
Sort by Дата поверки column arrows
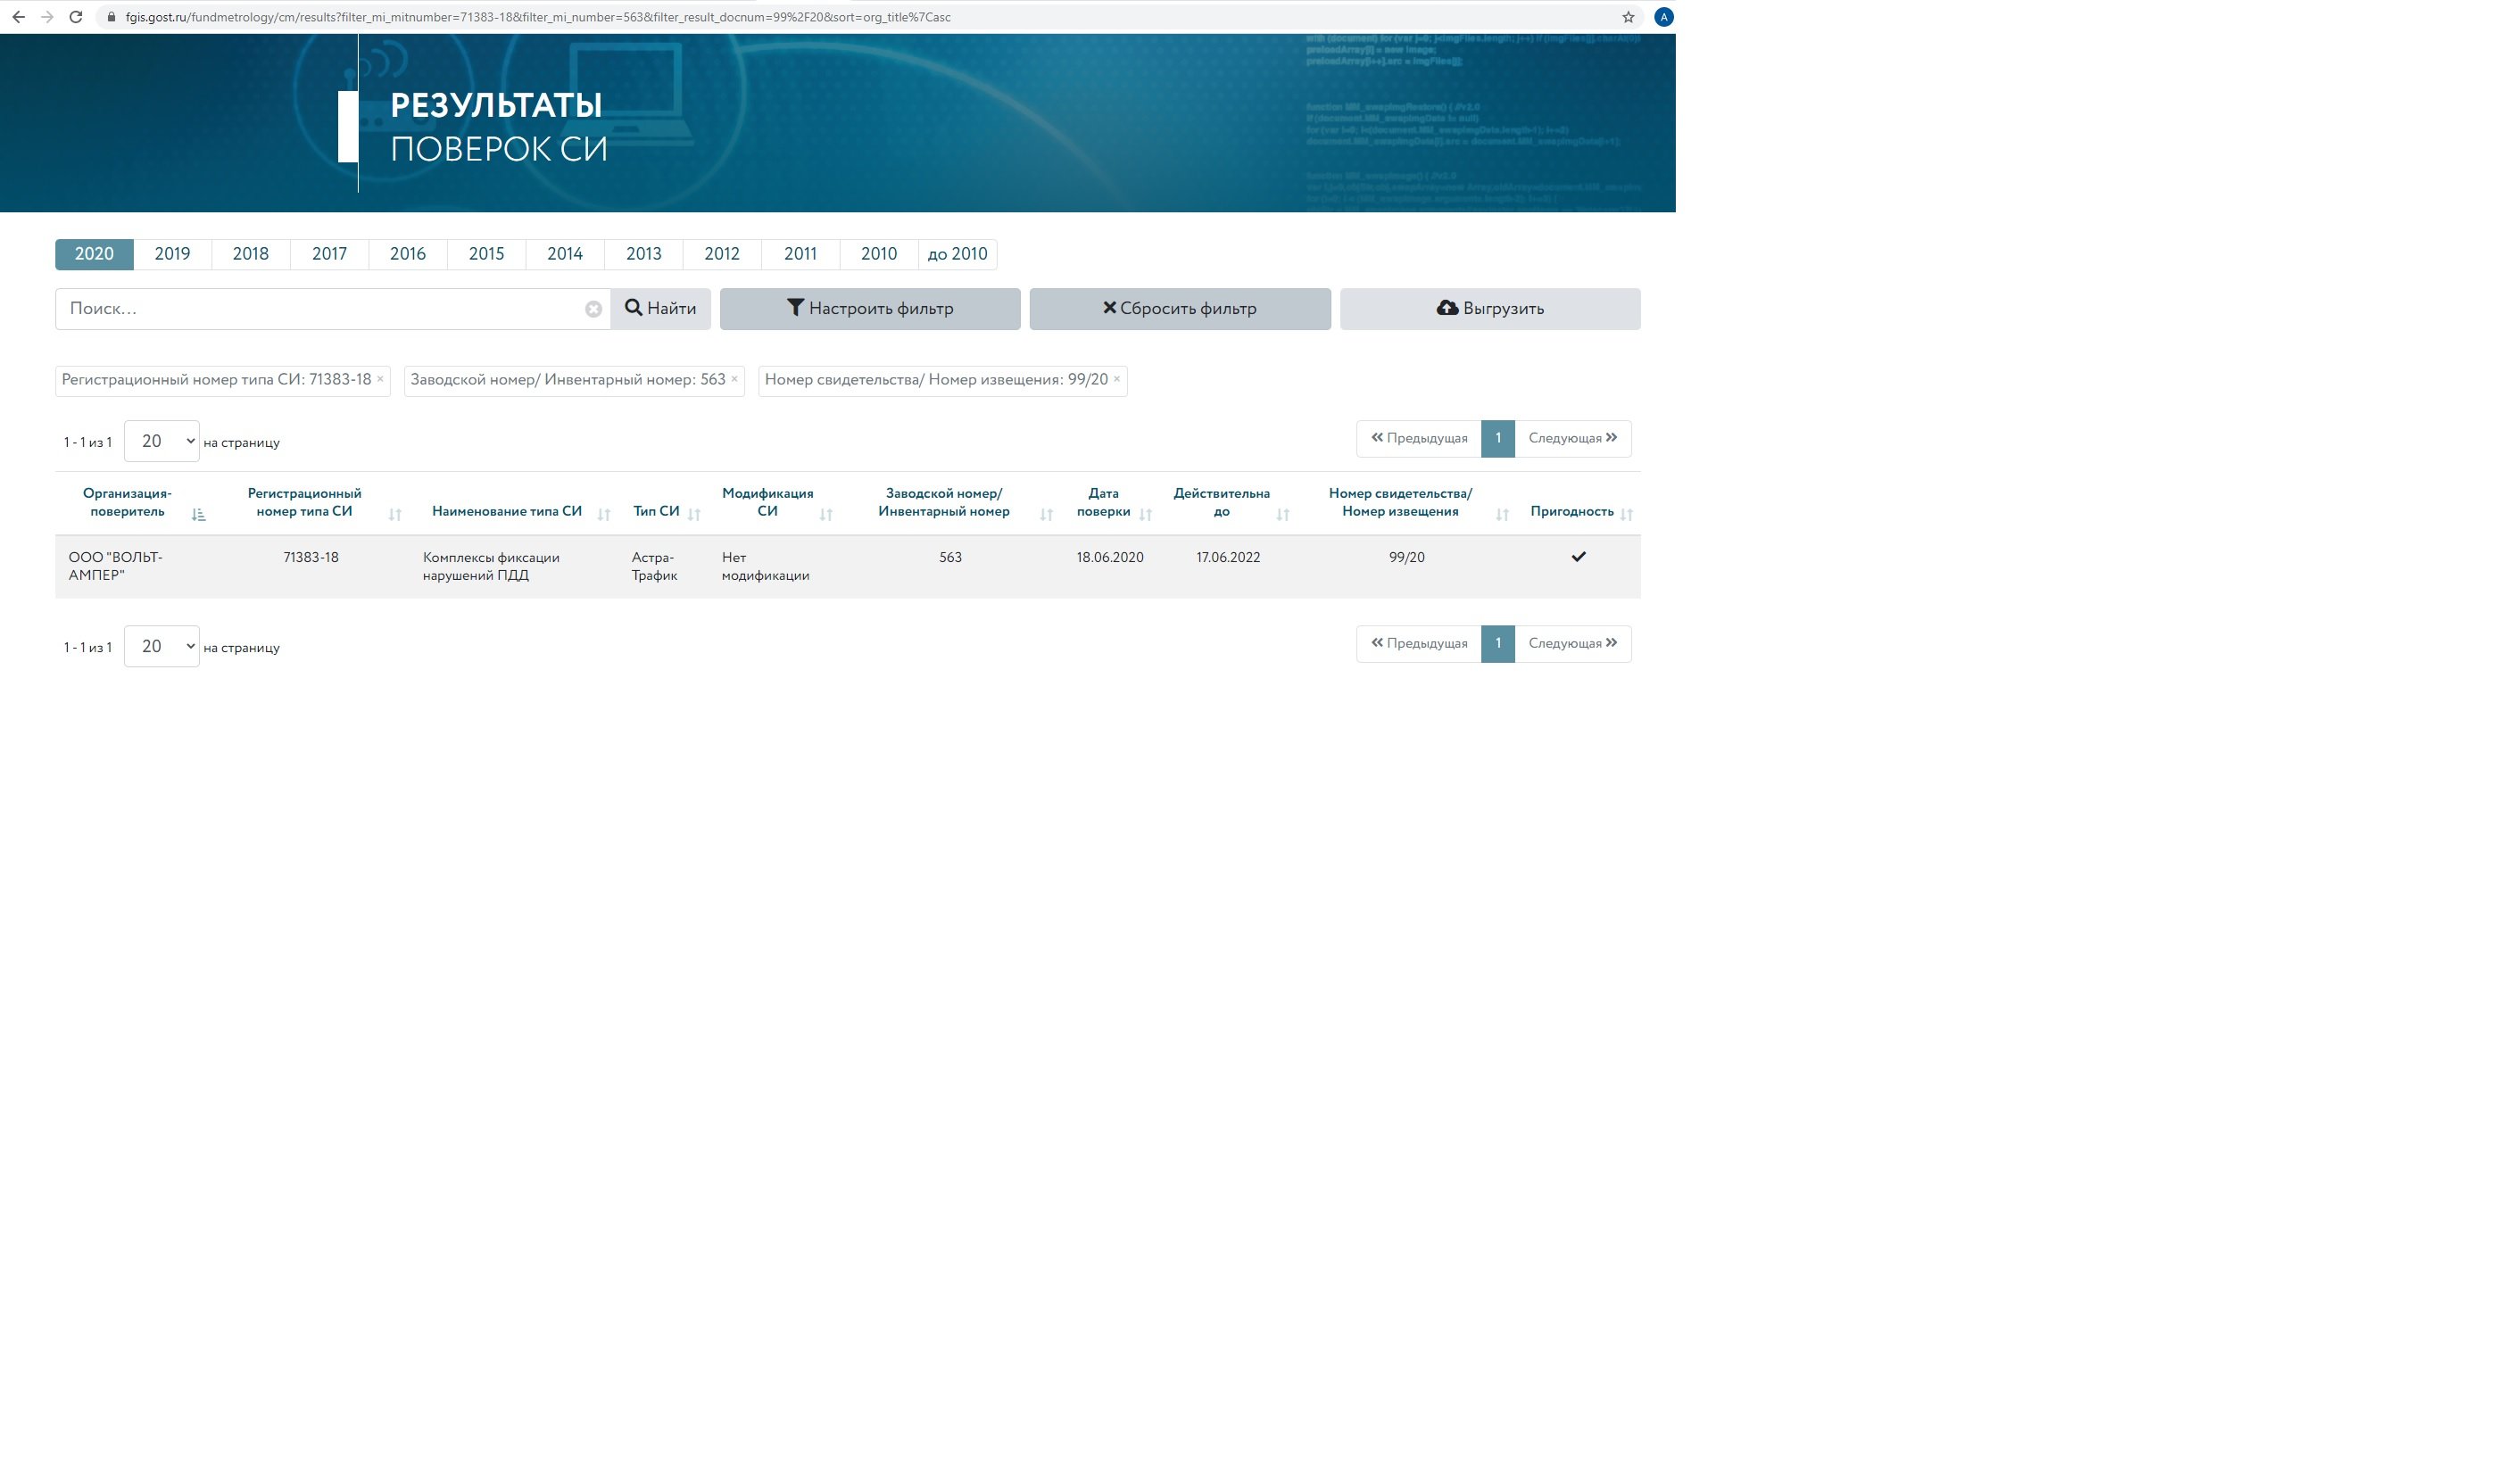click(1146, 514)
